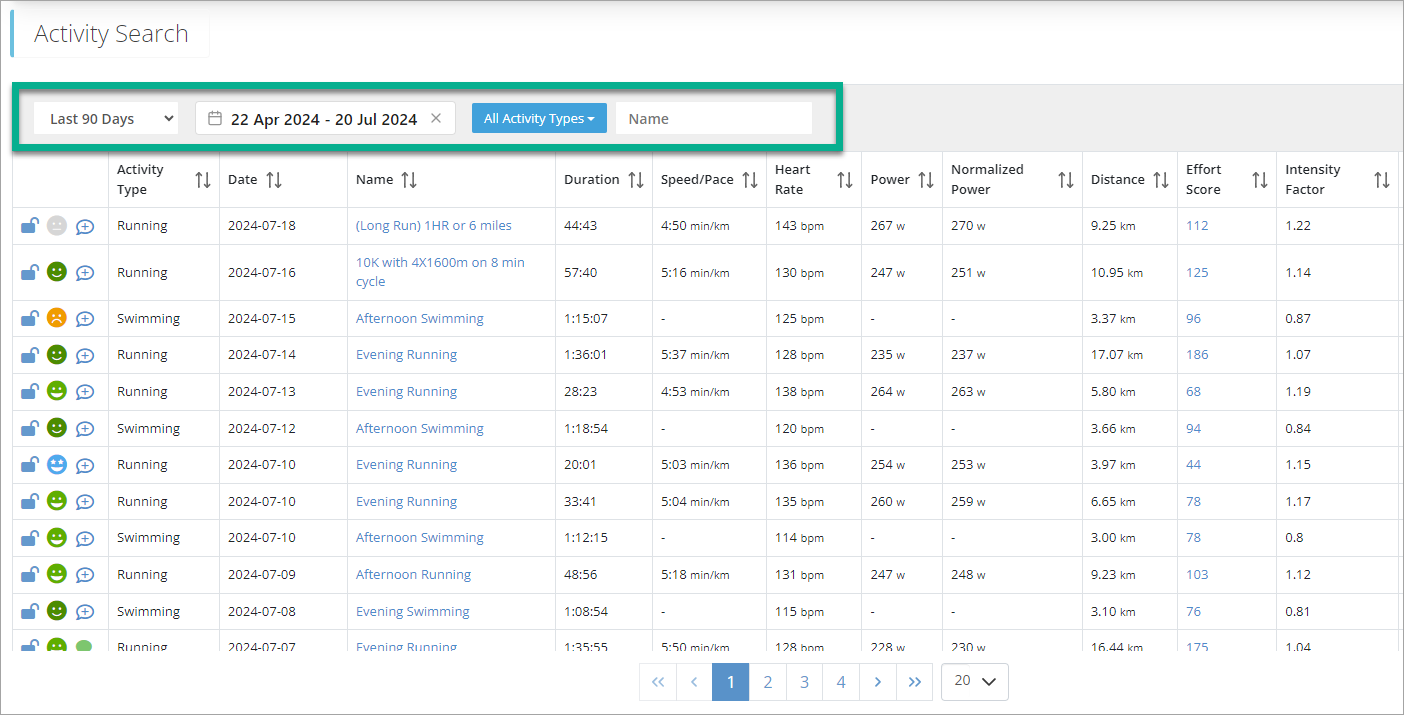Open the date range picker field

325,118
